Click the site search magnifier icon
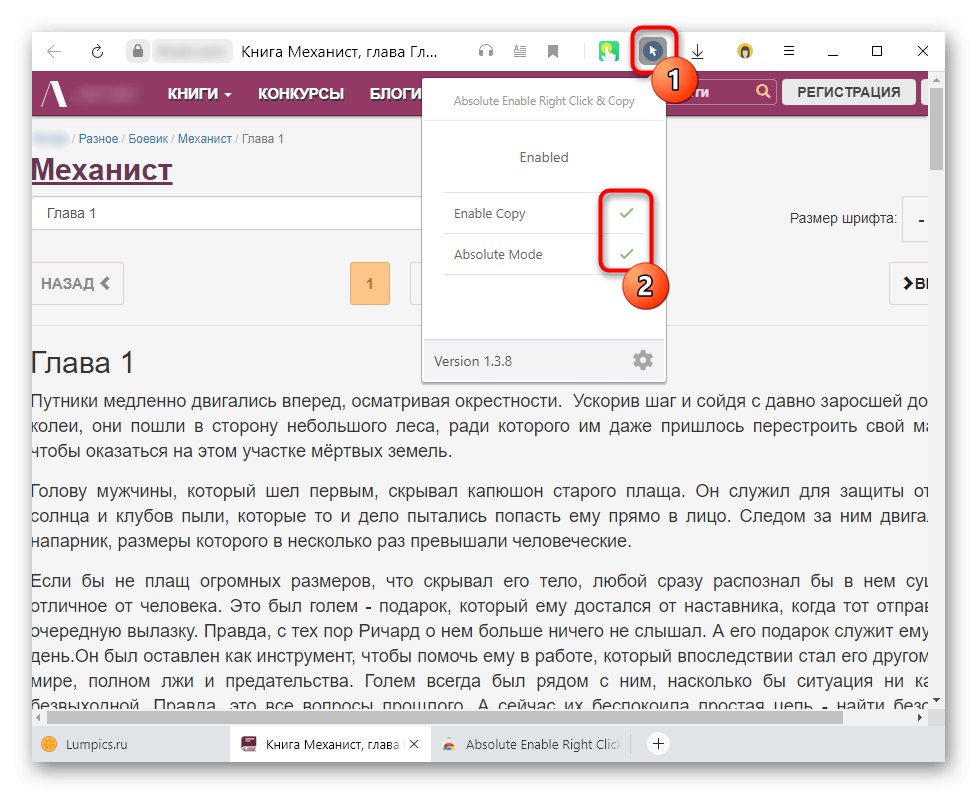977x794 pixels. pyautogui.click(x=763, y=91)
